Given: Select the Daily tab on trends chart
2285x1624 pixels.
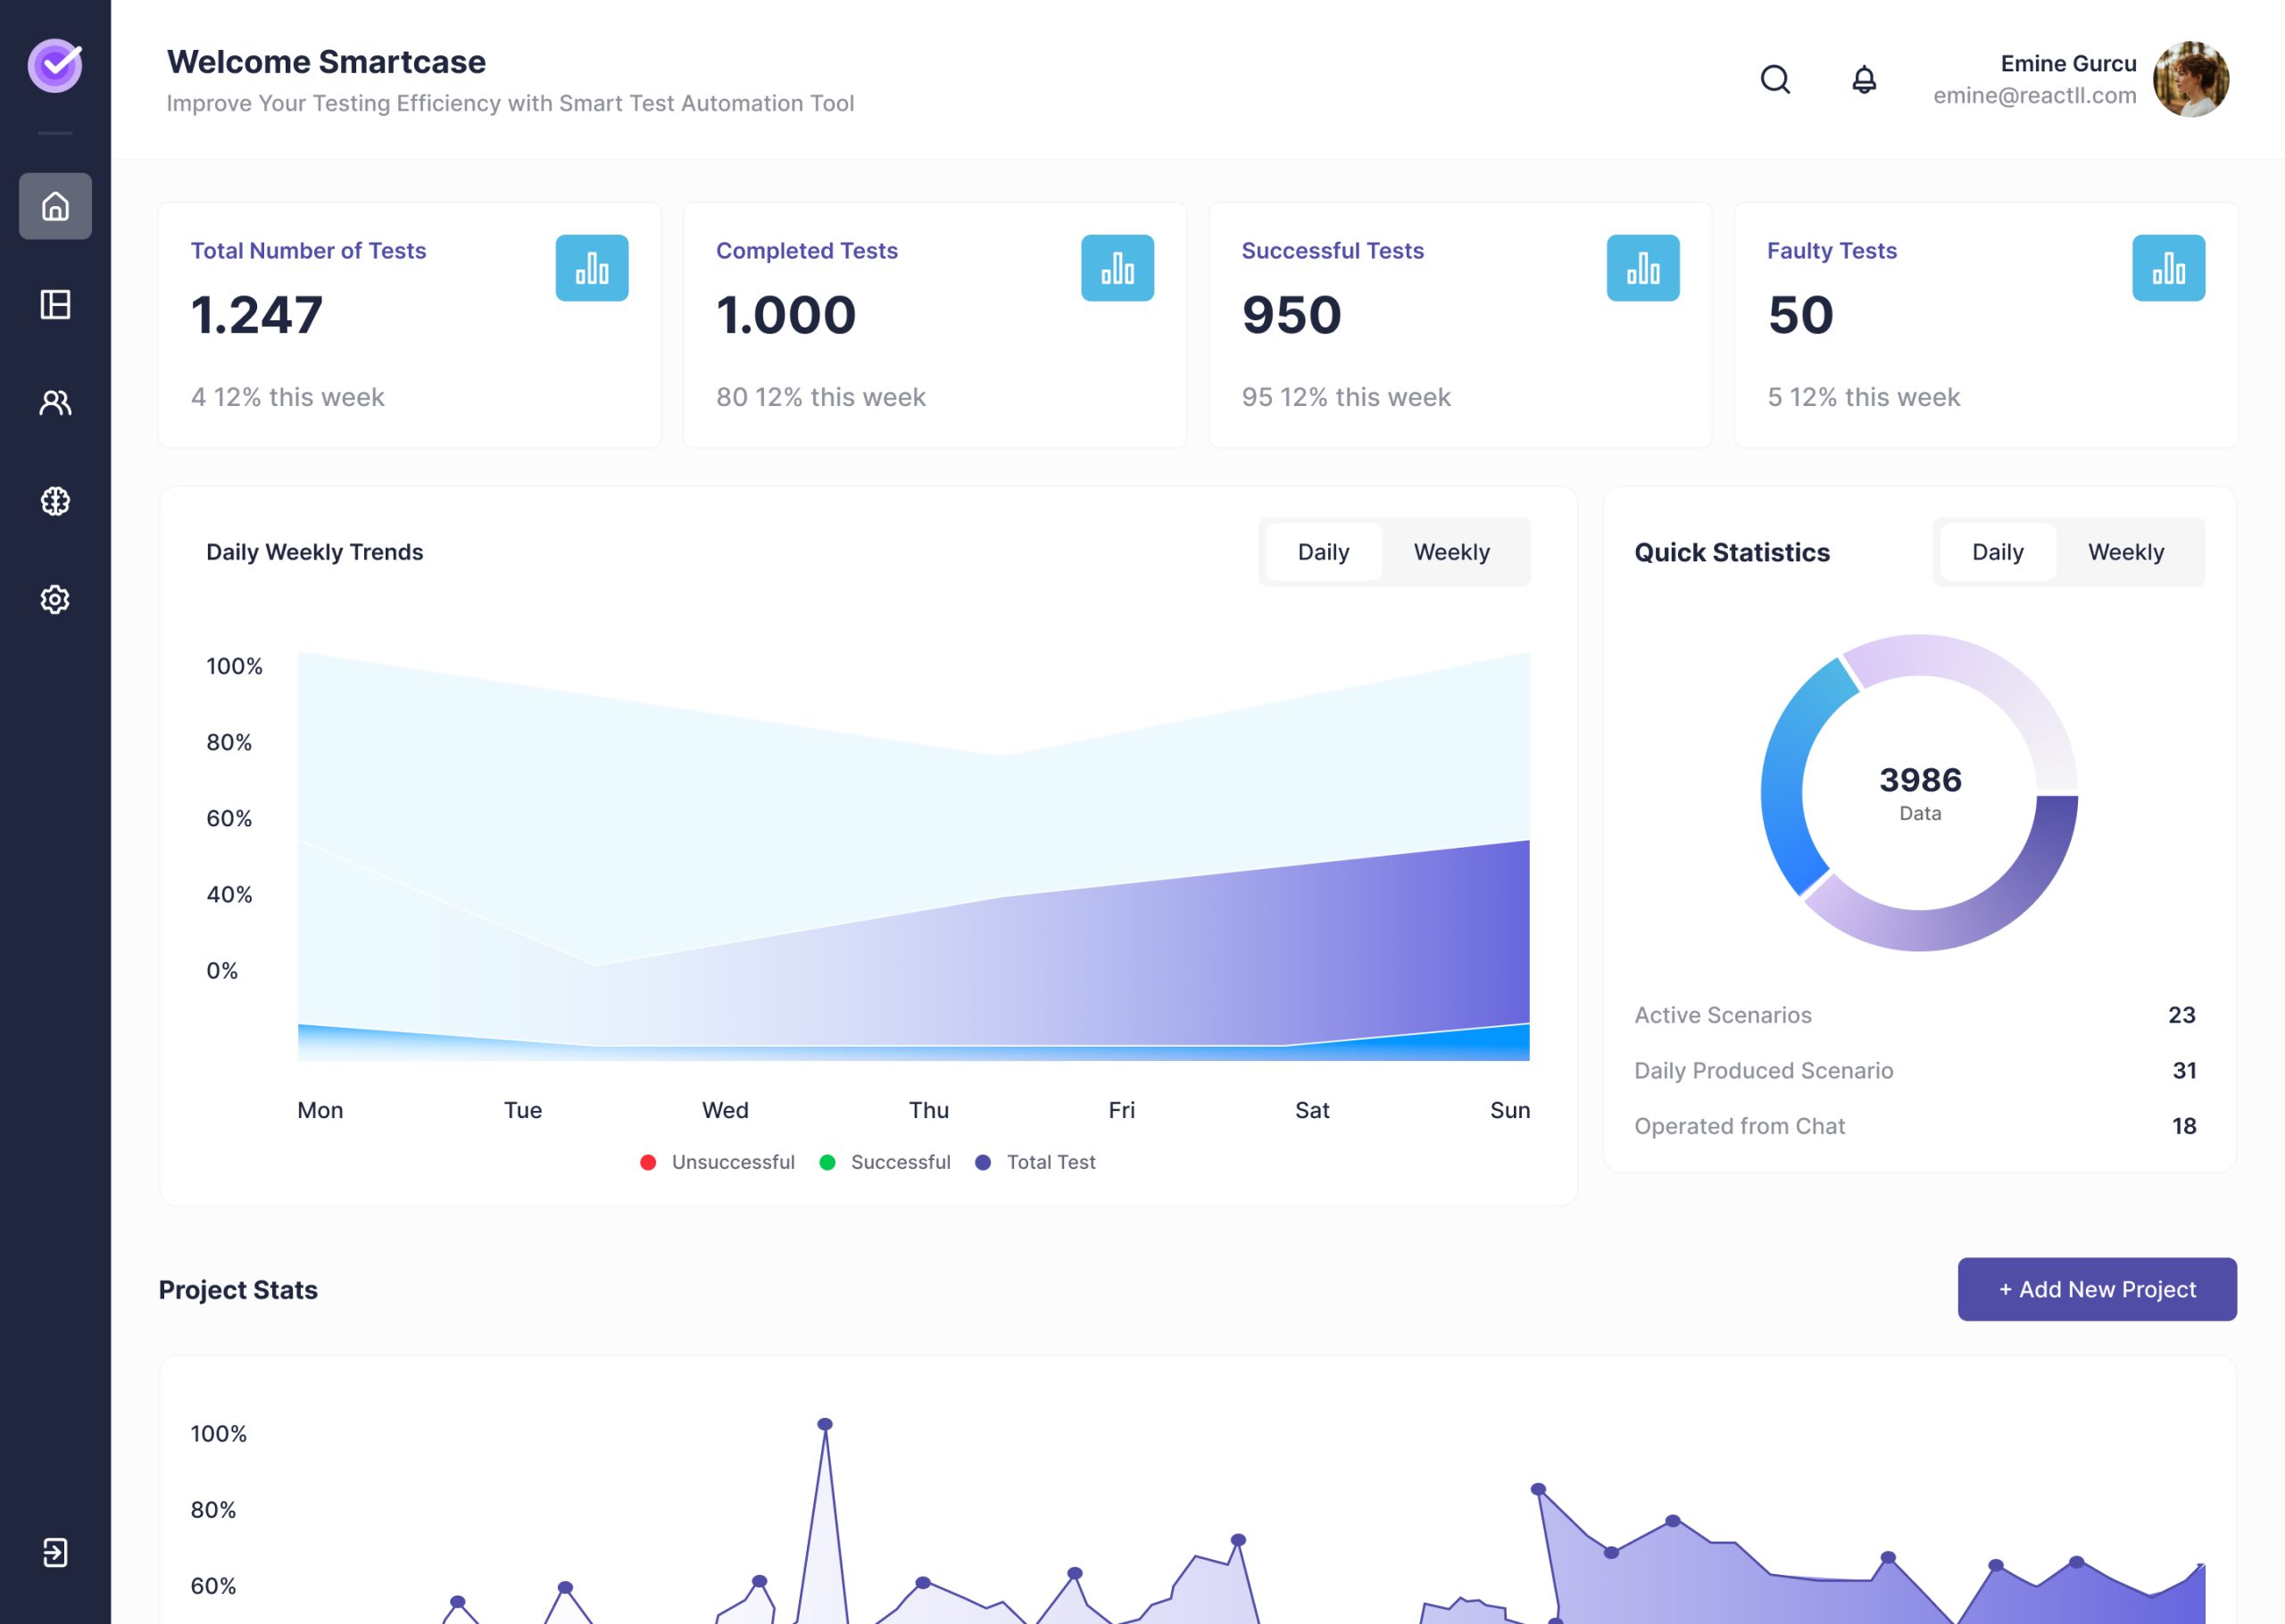Looking at the screenshot, I should [x=1323, y=551].
